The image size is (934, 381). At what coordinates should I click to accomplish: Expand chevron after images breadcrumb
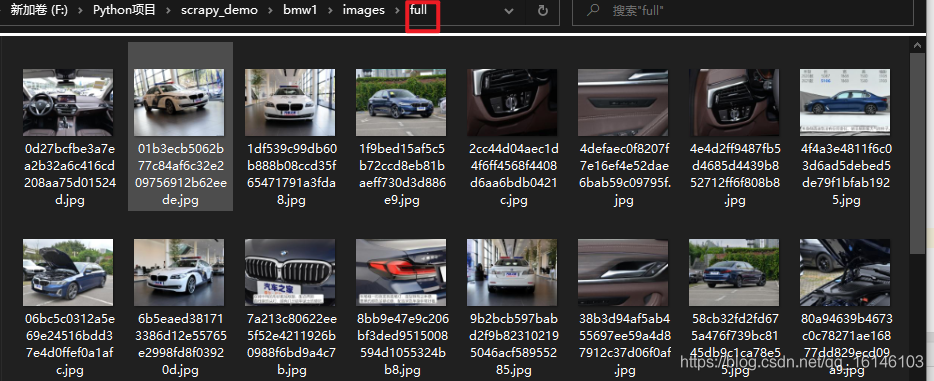point(397,11)
